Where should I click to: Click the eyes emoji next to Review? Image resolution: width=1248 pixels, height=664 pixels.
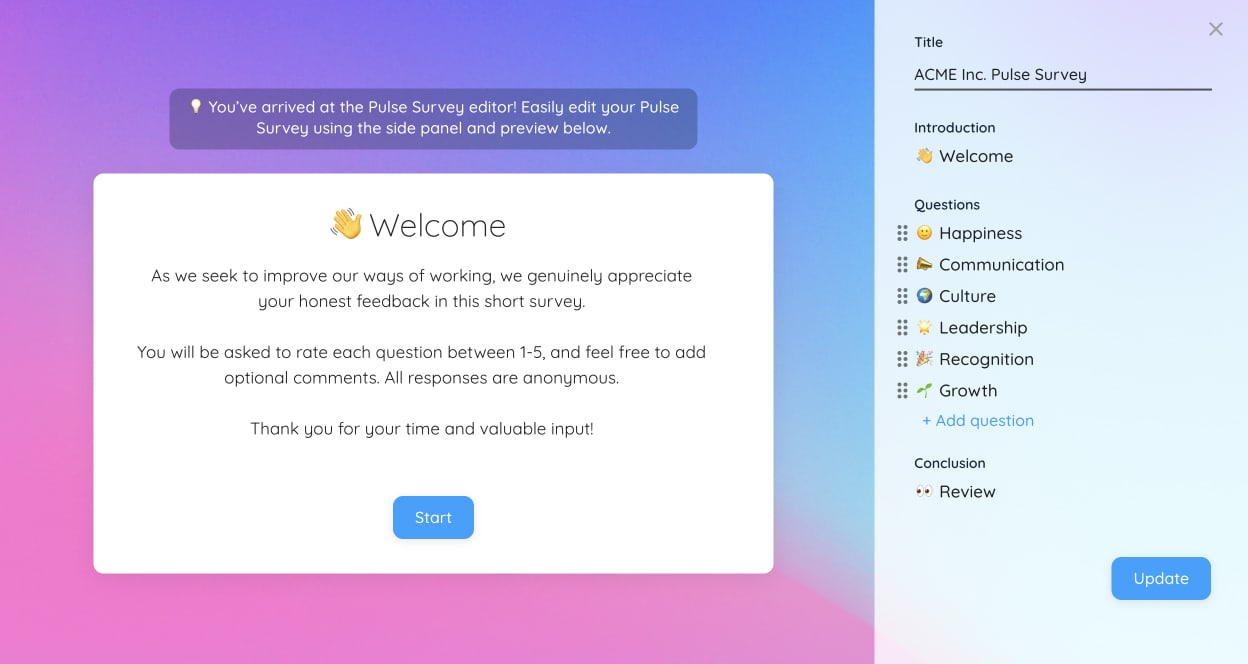coord(924,492)
